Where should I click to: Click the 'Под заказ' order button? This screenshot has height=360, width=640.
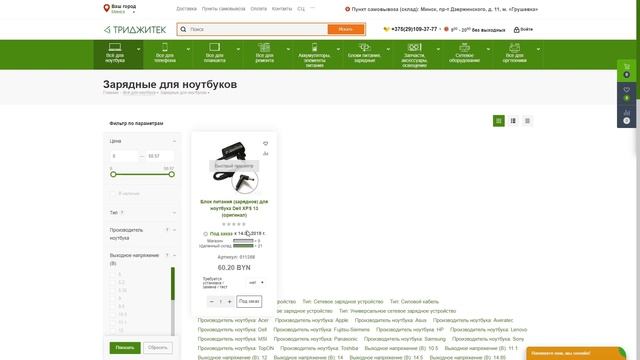pos(249,301)
